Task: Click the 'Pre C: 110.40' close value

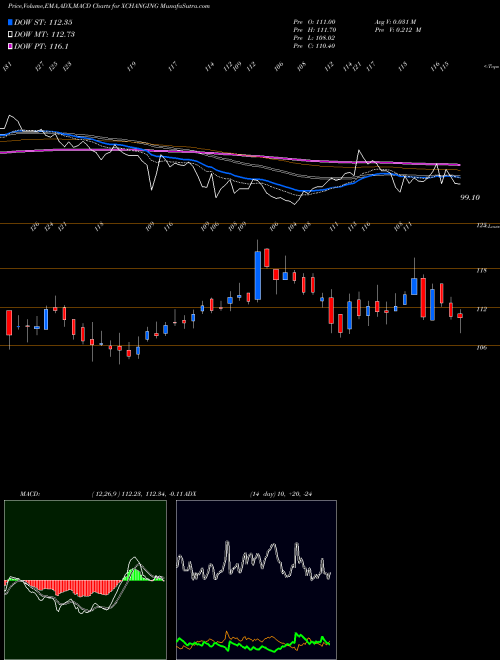Action: point(314,46)
